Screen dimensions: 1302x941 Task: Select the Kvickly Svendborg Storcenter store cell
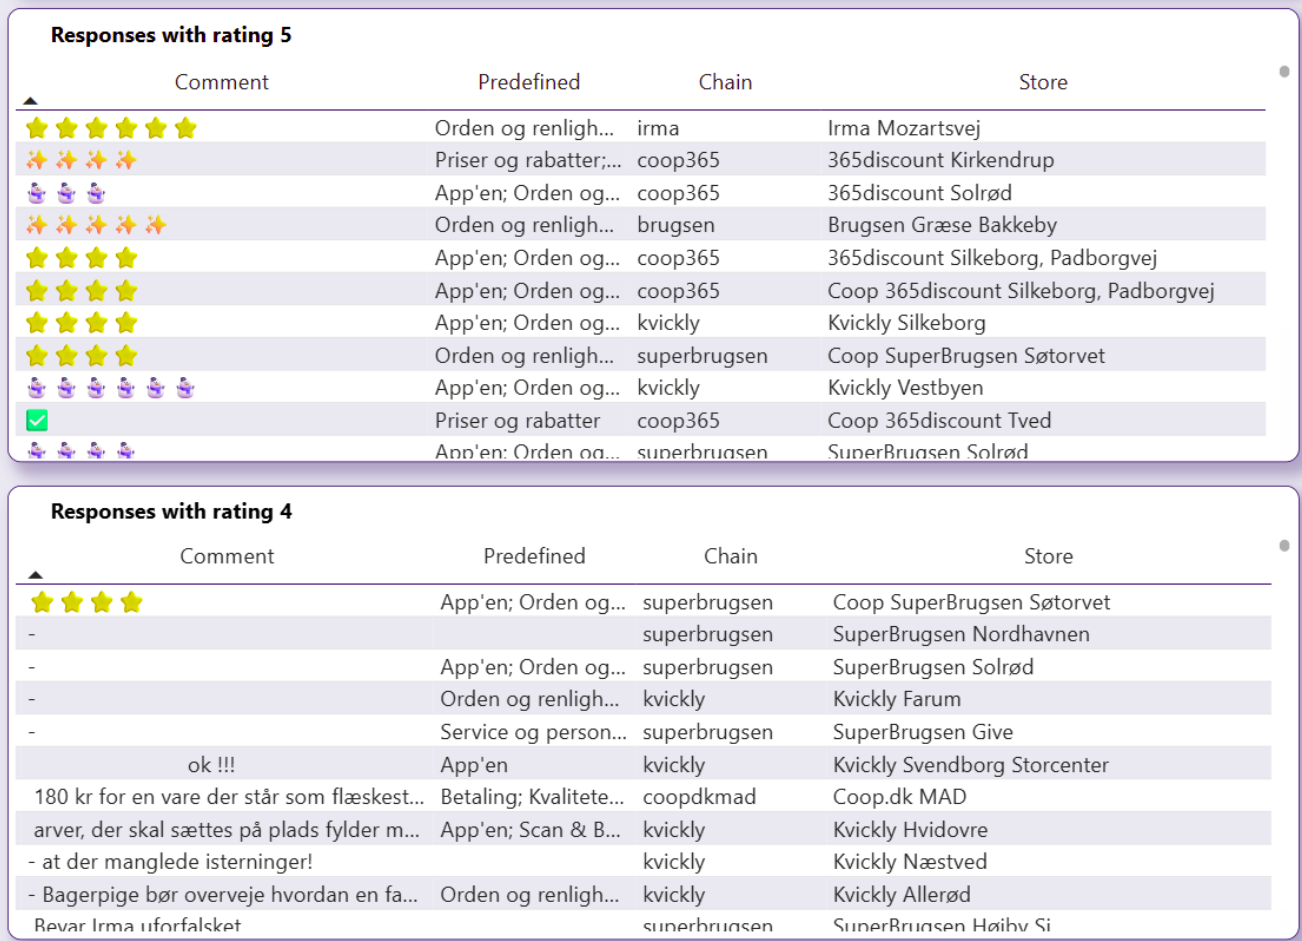point(971,765)
